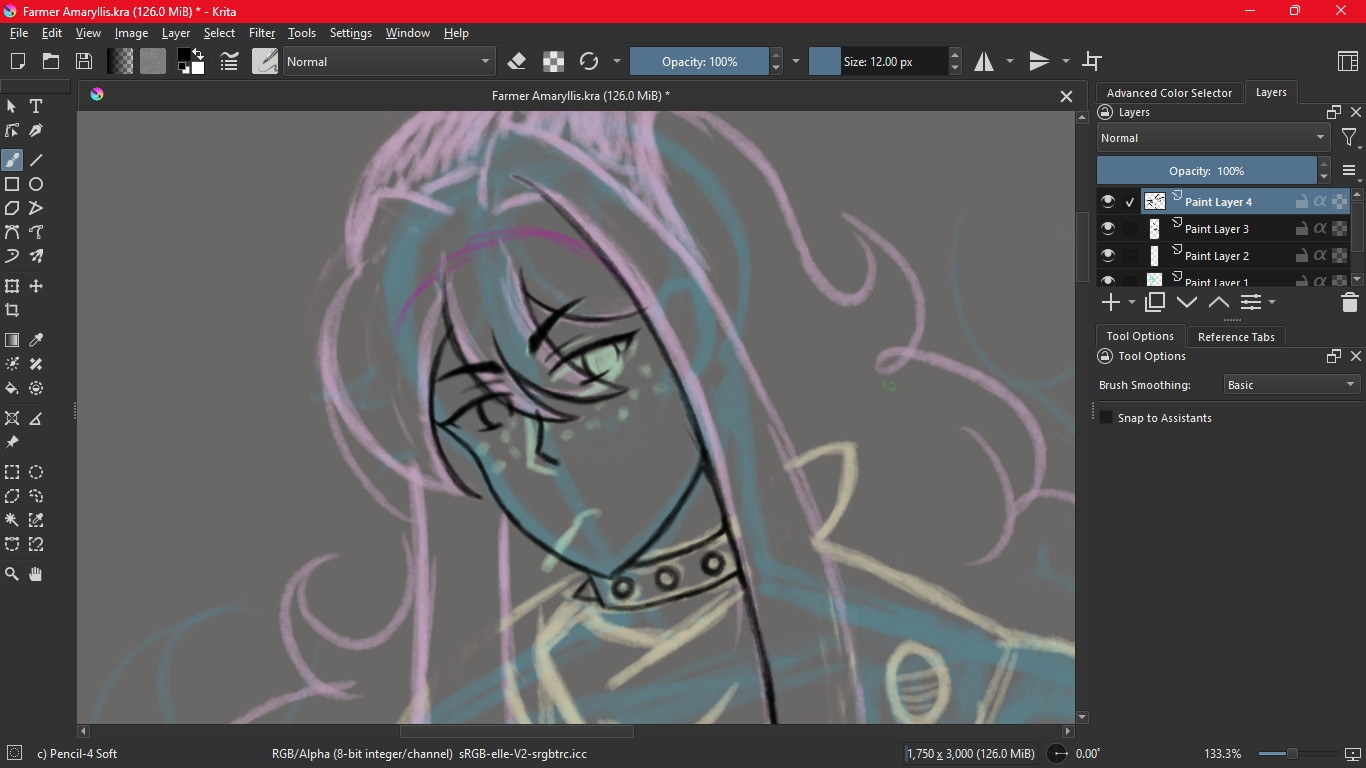Screen dimensions: 1366x768
Task: Select the Text tool
Action: click(x=36, y=106)
